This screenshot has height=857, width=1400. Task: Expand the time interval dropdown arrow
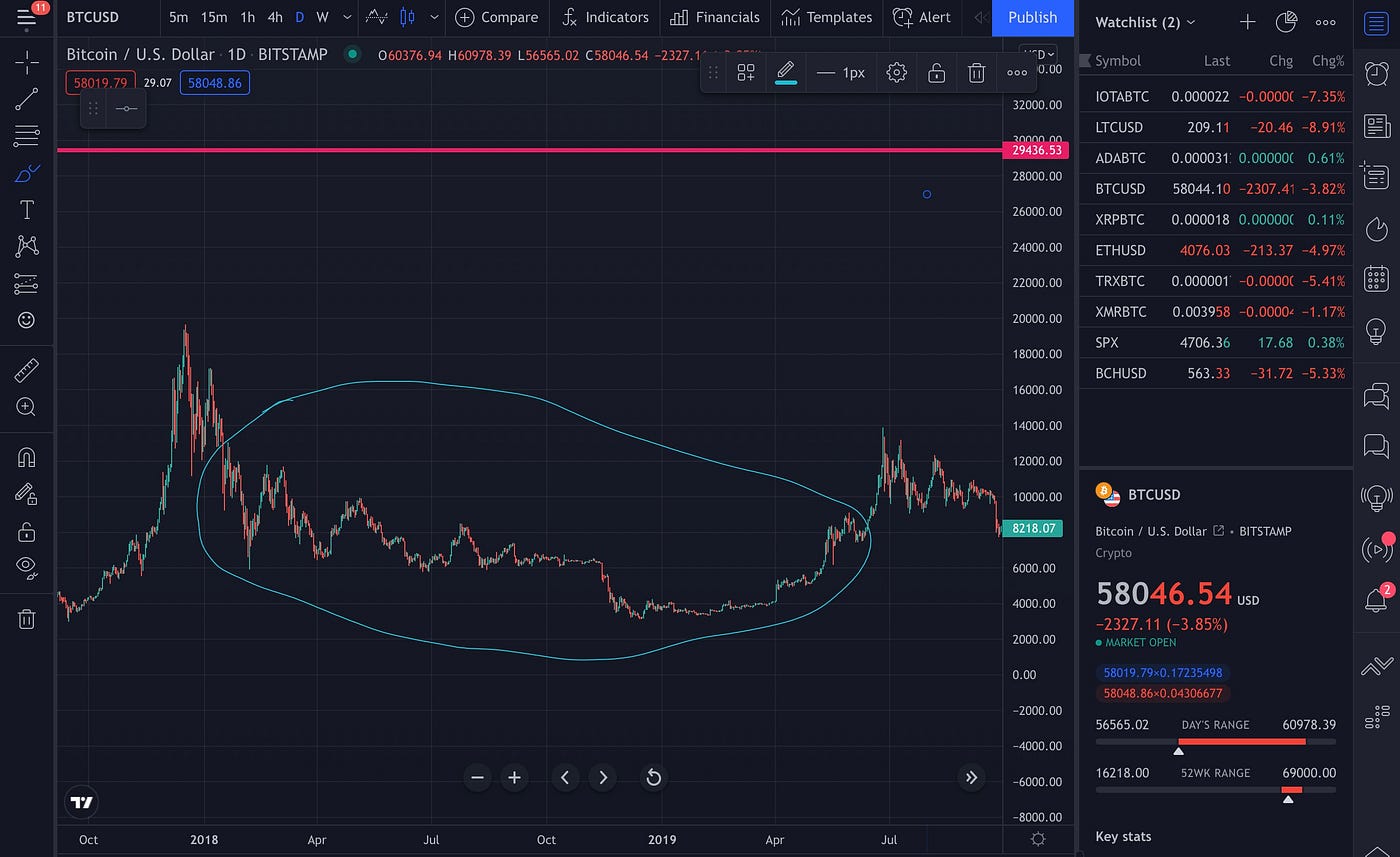tap(347, 17)
